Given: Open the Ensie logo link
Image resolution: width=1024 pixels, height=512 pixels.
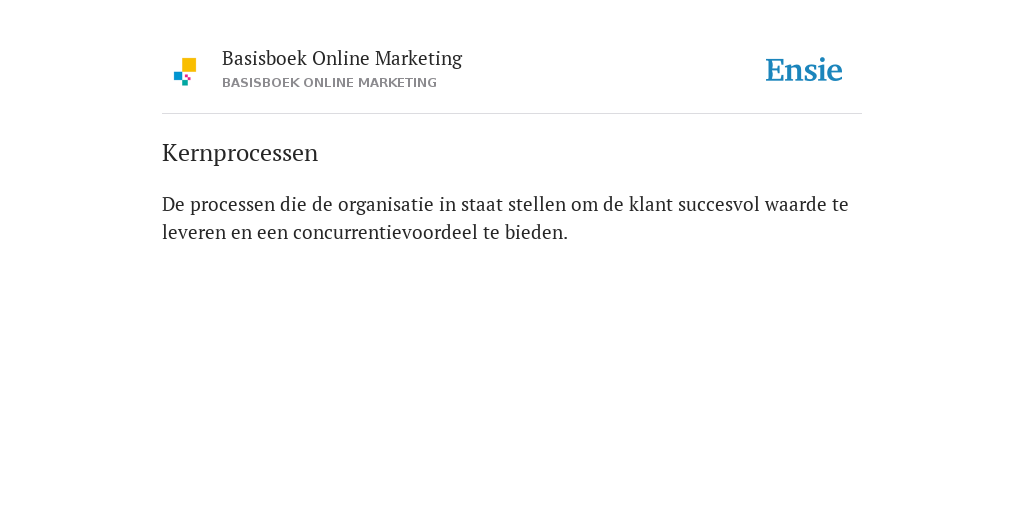Looking at the screenshot, I should (x=804, y=70).
